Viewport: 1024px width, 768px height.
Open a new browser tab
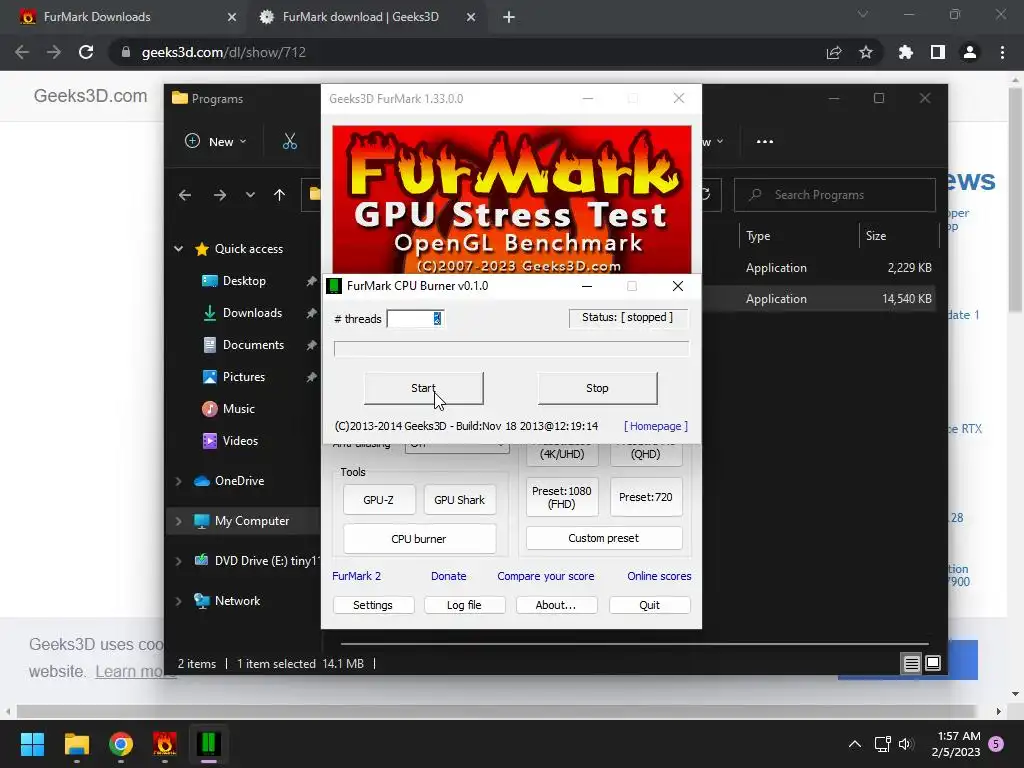click(x=509, y=17)
